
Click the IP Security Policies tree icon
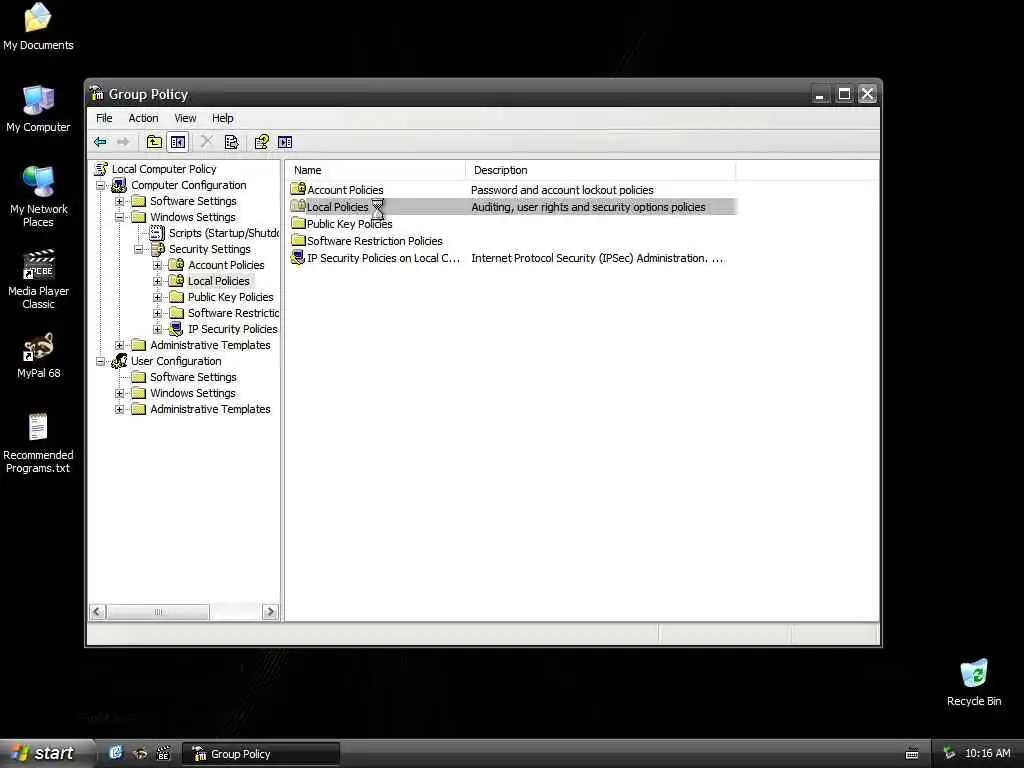pyautogui.click(x=176, y=329)
